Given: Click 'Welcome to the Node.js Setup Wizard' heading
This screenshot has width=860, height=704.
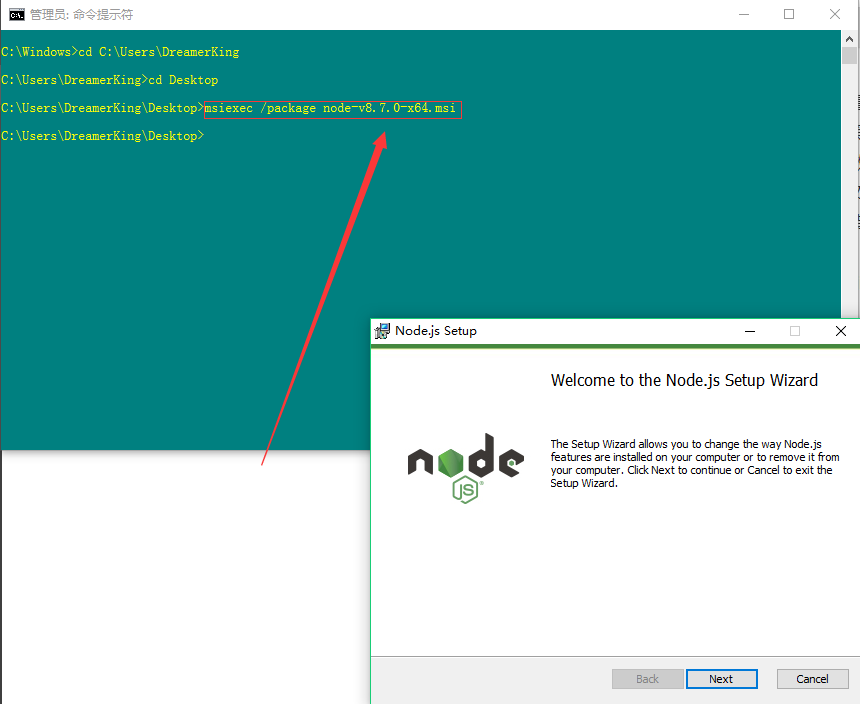Looking at the screenshot, I should click(684, 380).
